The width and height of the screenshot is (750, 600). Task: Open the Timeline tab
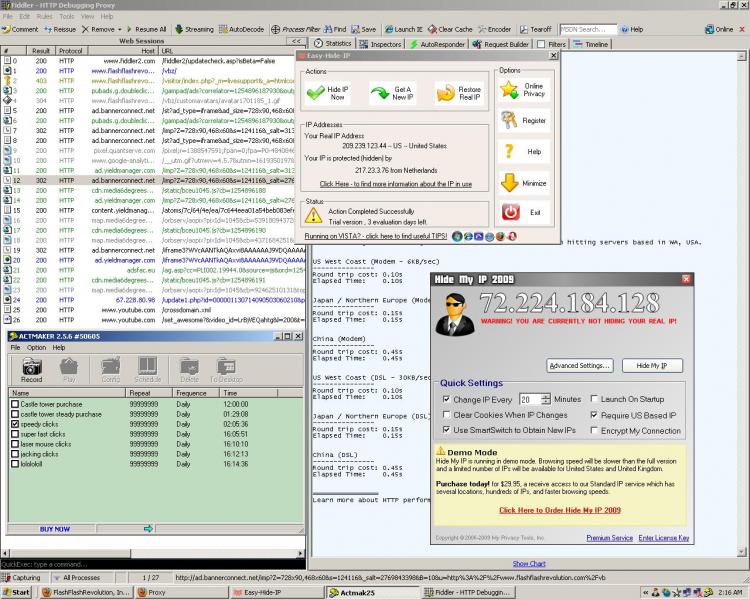(591, 44)
